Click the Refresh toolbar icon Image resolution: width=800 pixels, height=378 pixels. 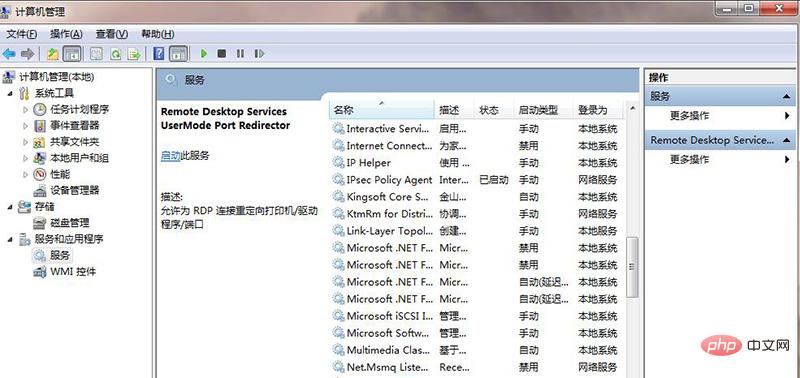pos(116,54)
